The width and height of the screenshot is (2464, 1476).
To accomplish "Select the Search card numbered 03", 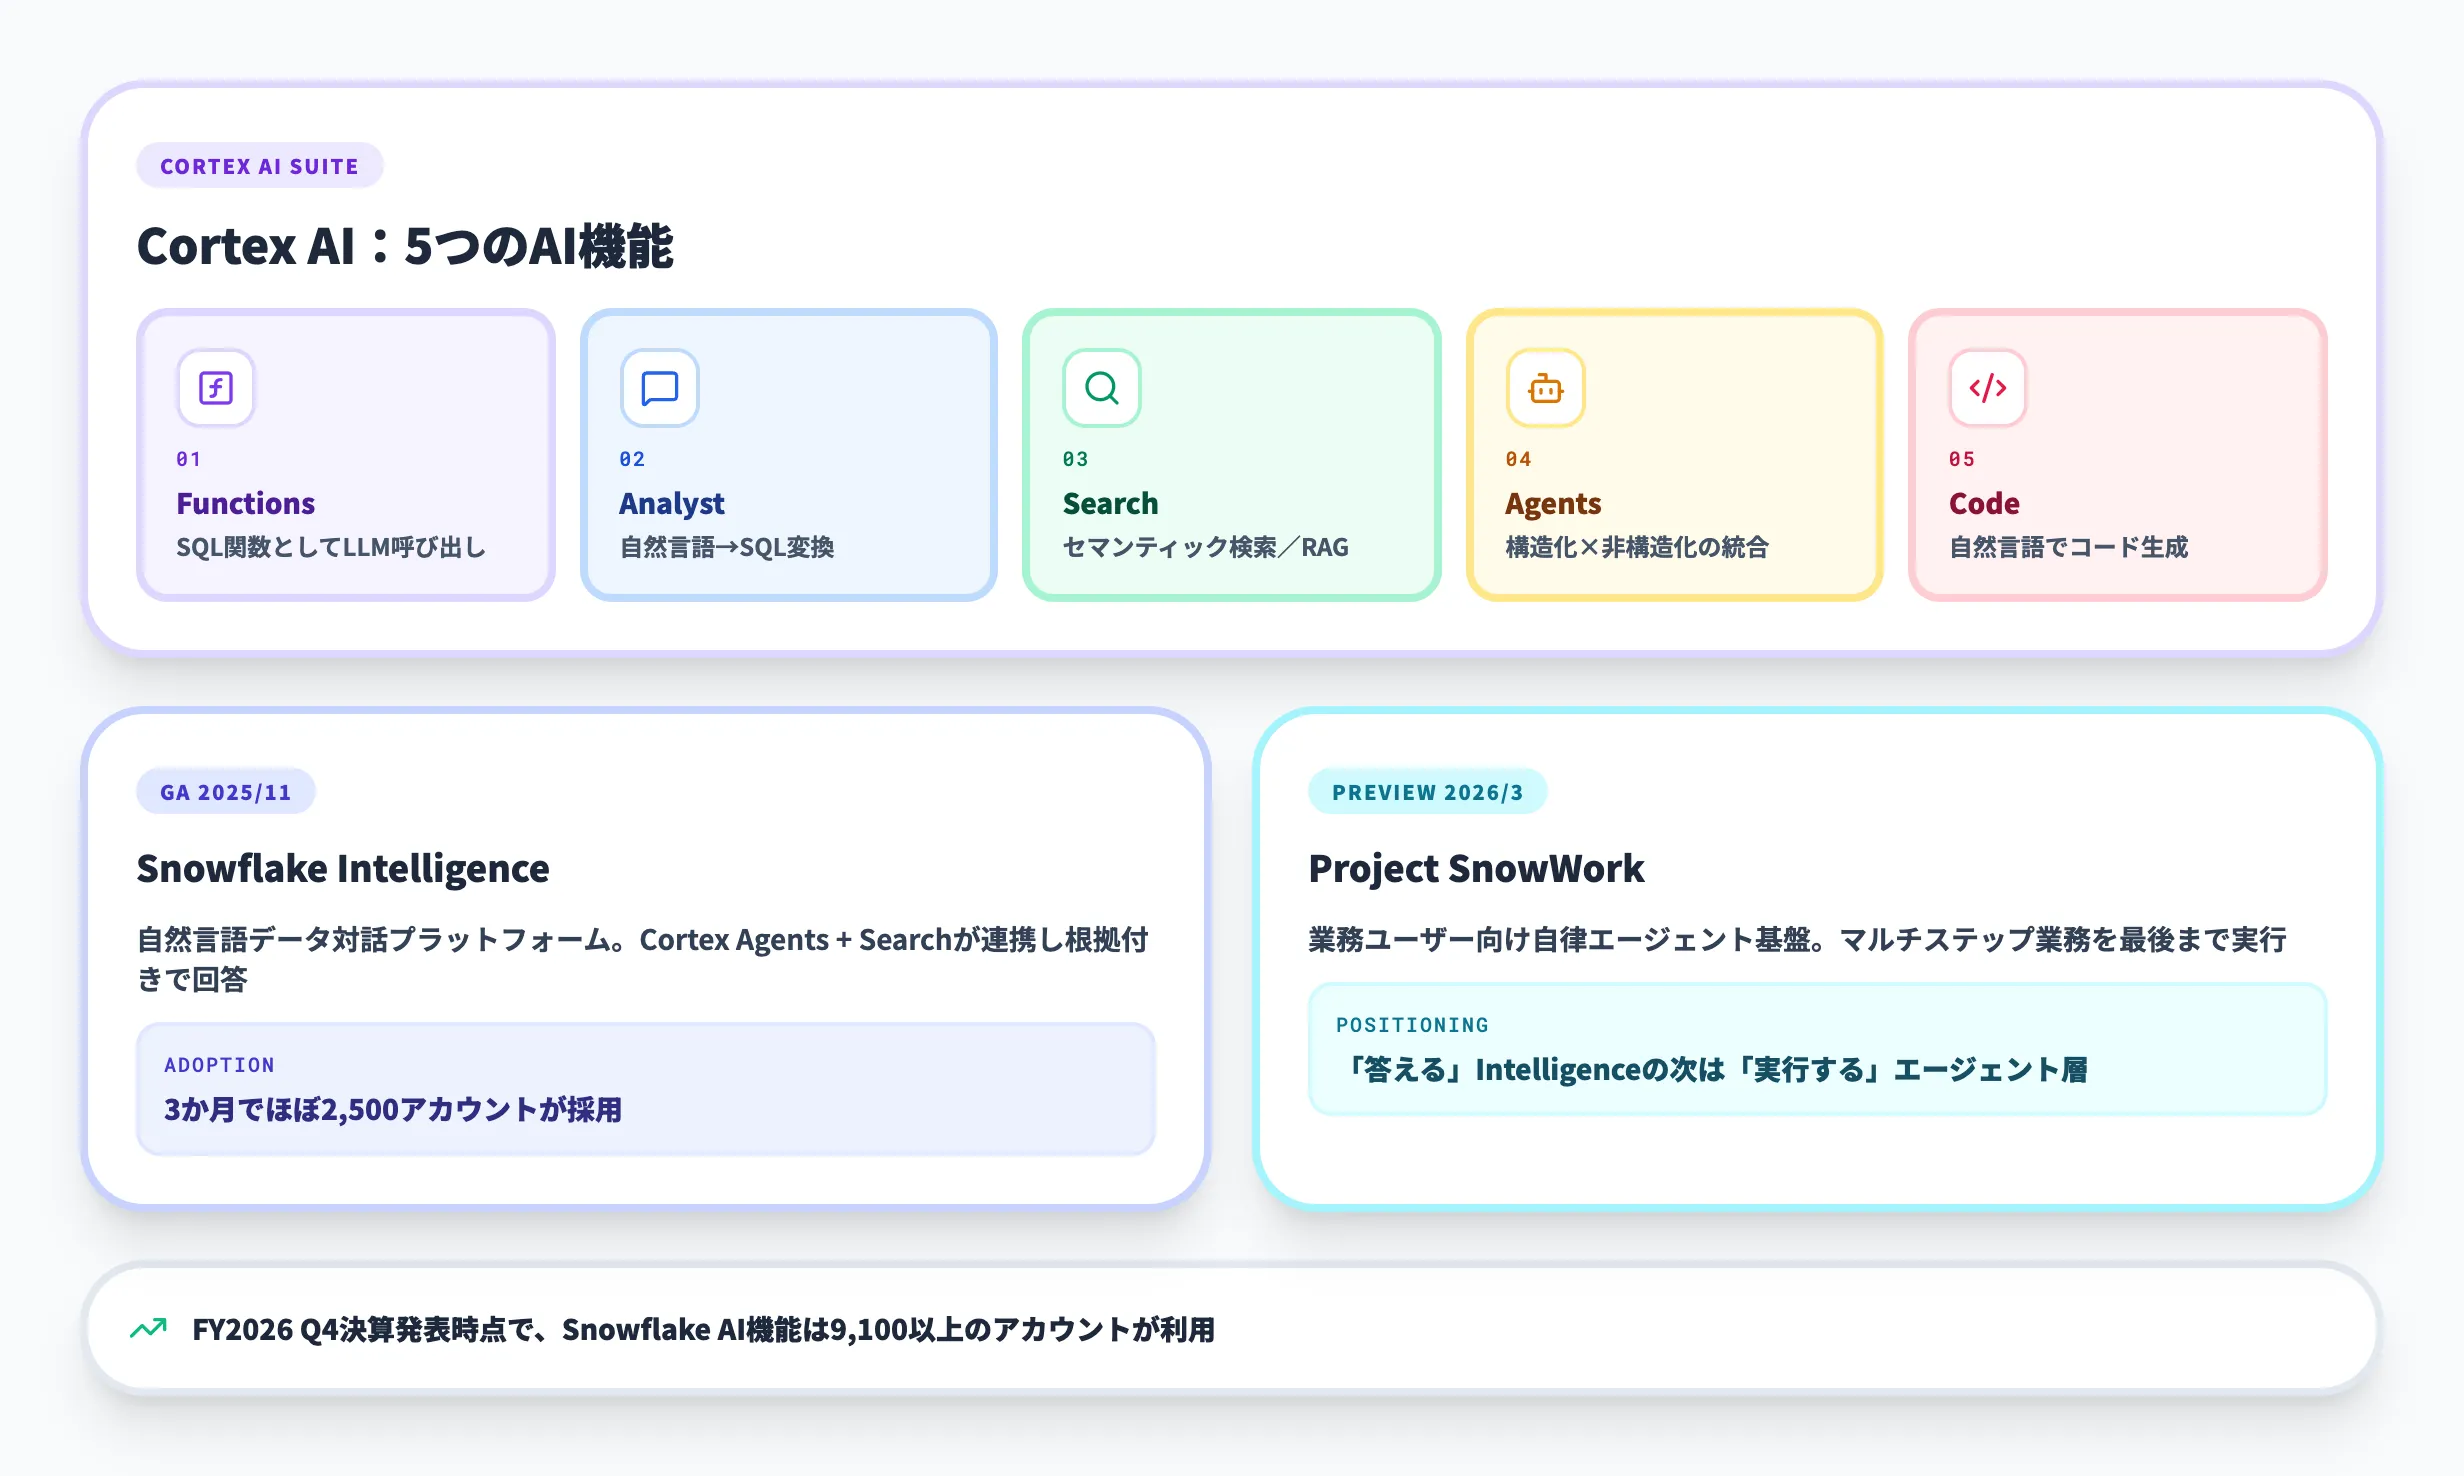I will [x=1231, y=455].
